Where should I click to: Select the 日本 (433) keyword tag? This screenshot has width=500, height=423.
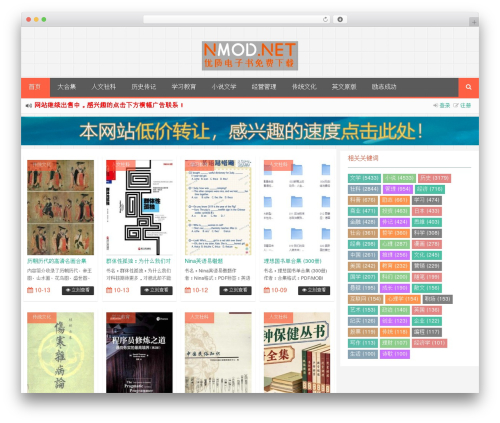[427, 211]
